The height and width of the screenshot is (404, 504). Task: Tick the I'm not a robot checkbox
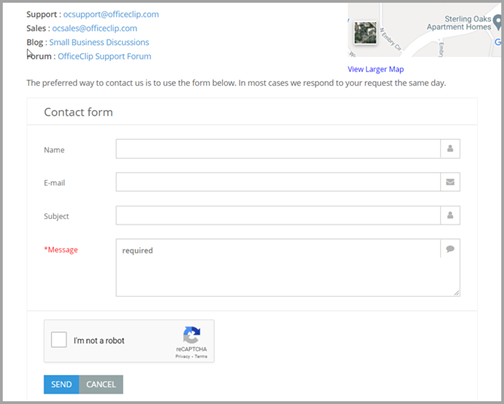[x=59, y=340]
